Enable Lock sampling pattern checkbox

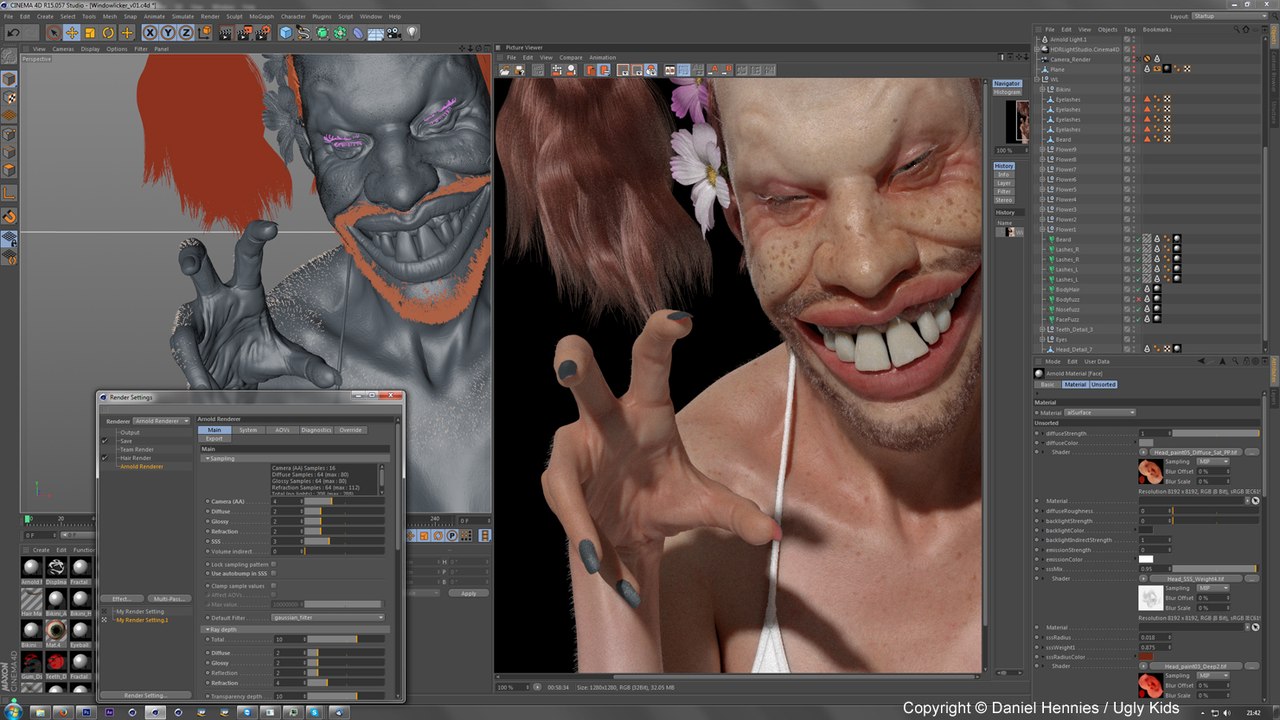tap(274, 564)
